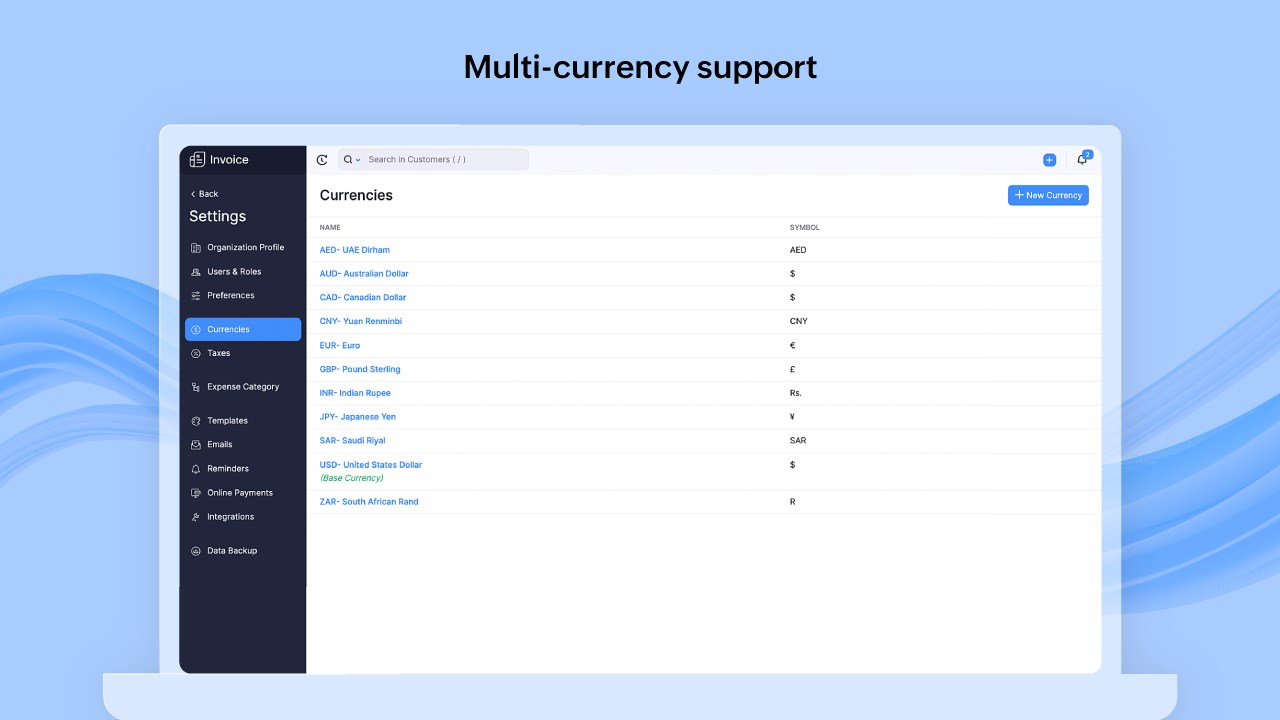Click the Users & Roles icon
Viewport: 1280px width, 720px height.
(196, 272)
